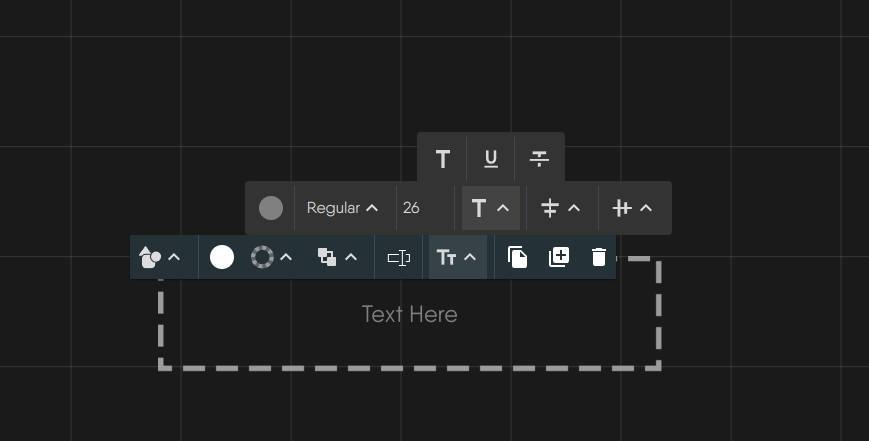Toggle underline text formatting
This screenshot has height=441, width=869.
[x=491, y=159]
